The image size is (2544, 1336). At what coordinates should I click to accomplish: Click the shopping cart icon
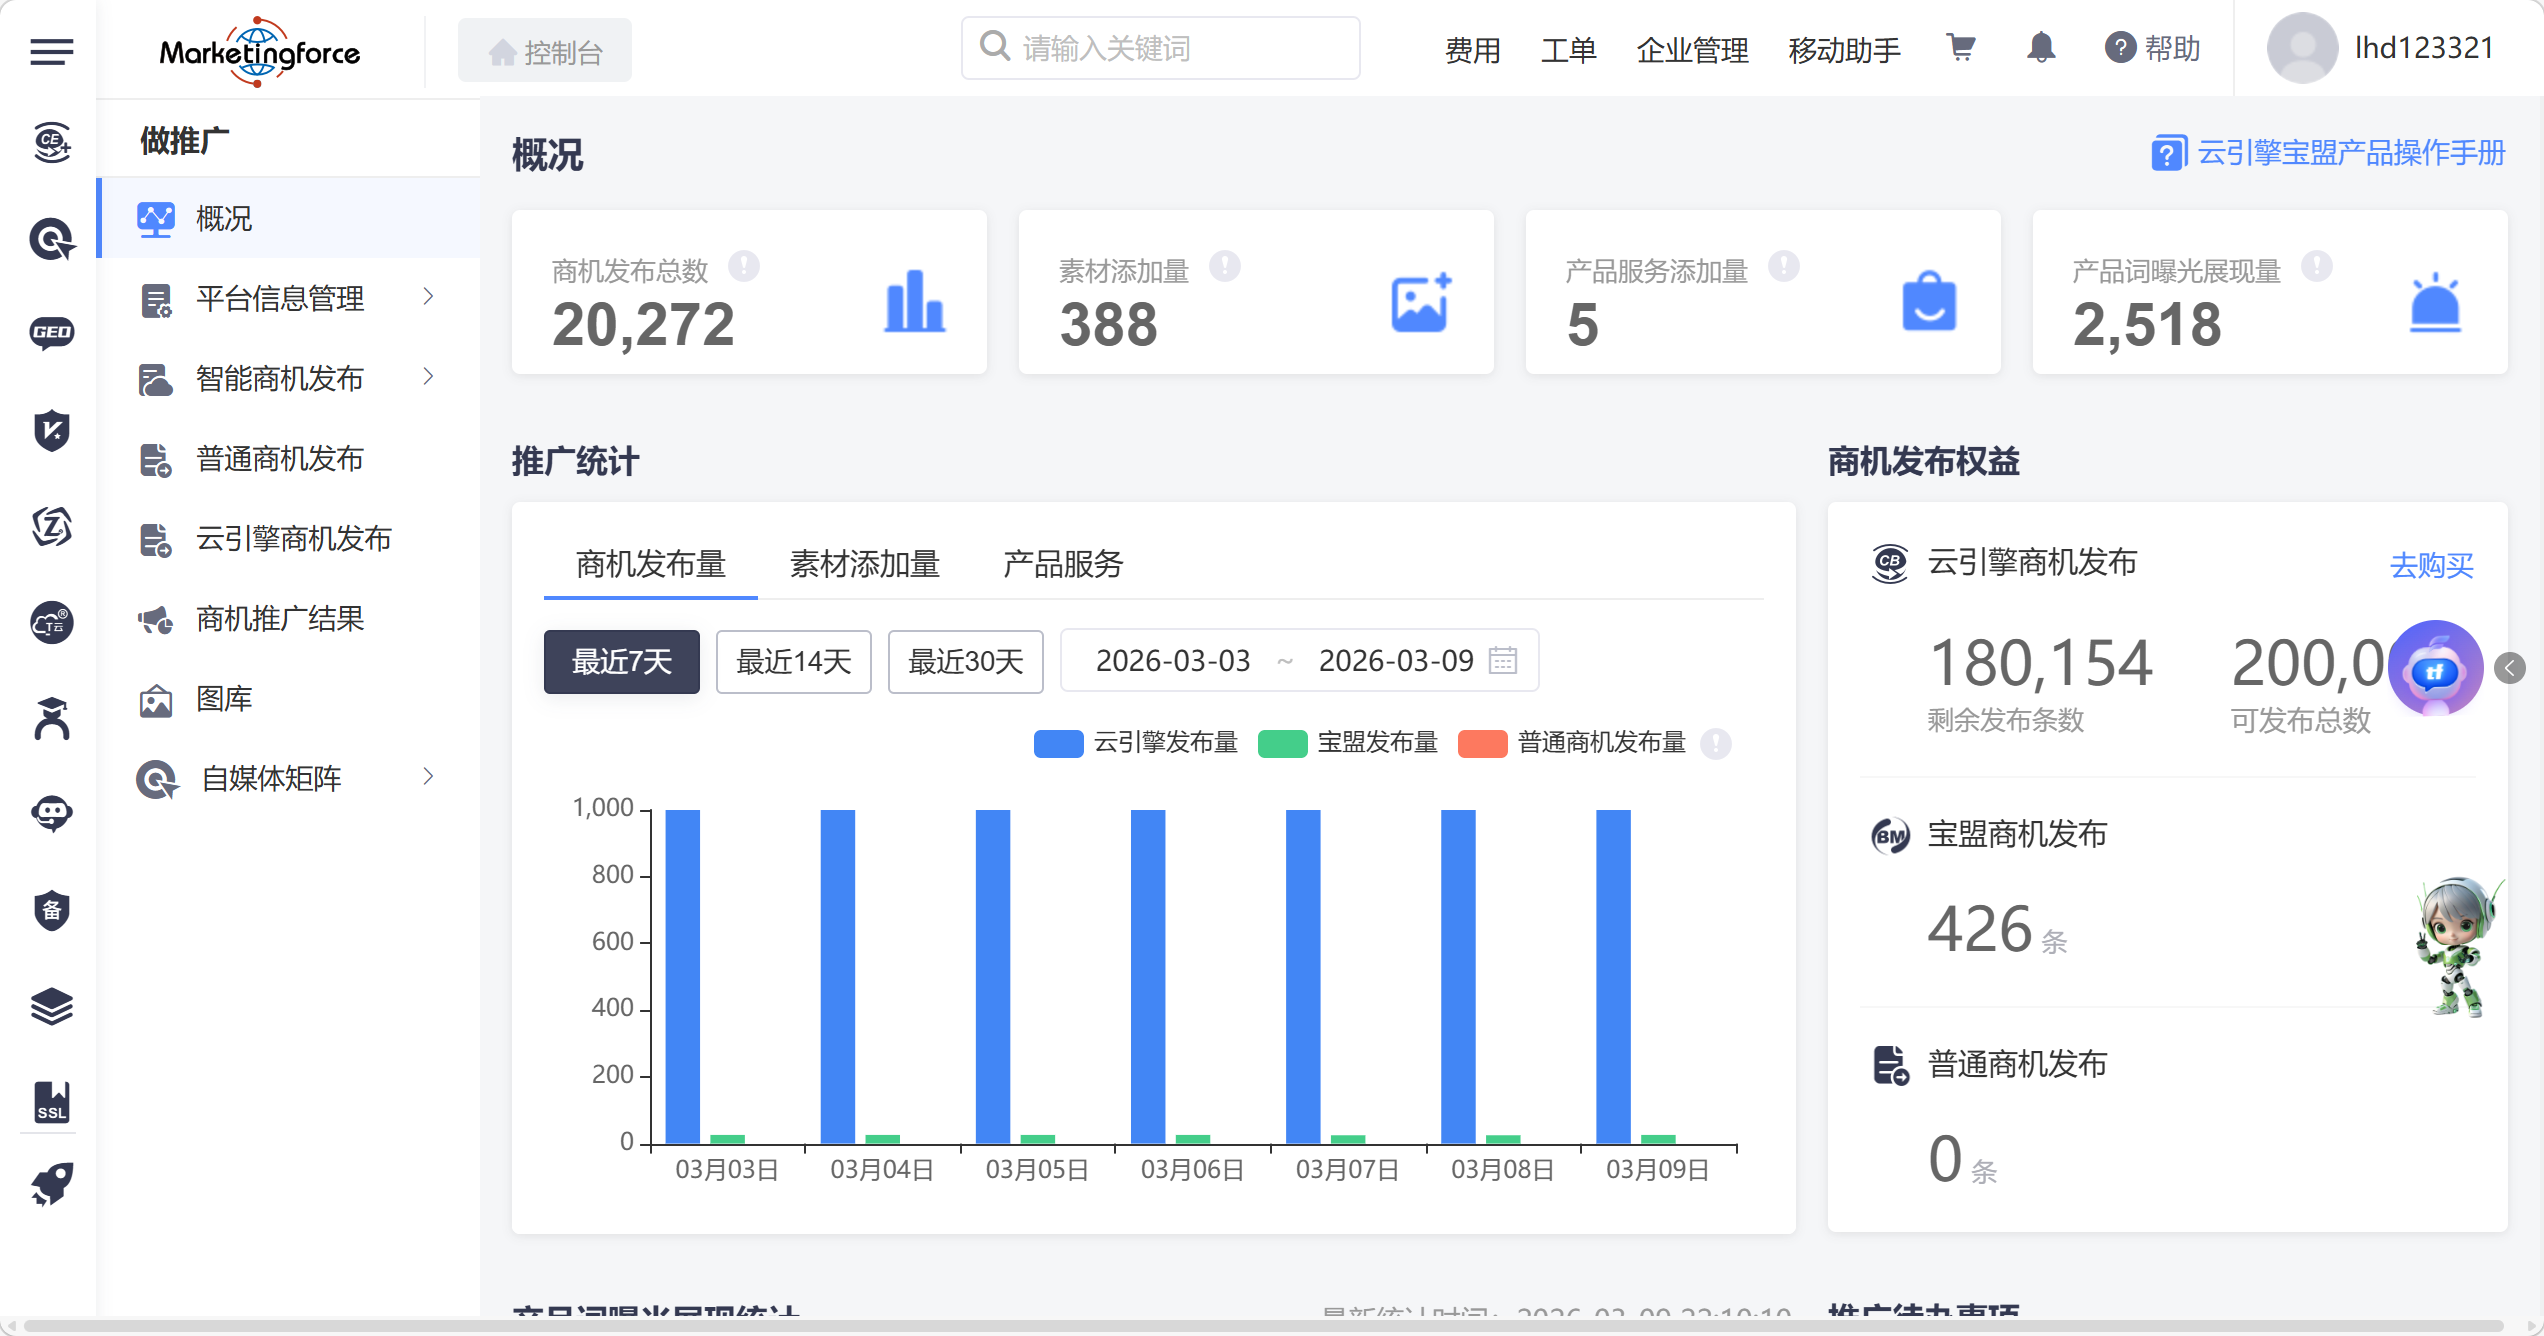1960,47
